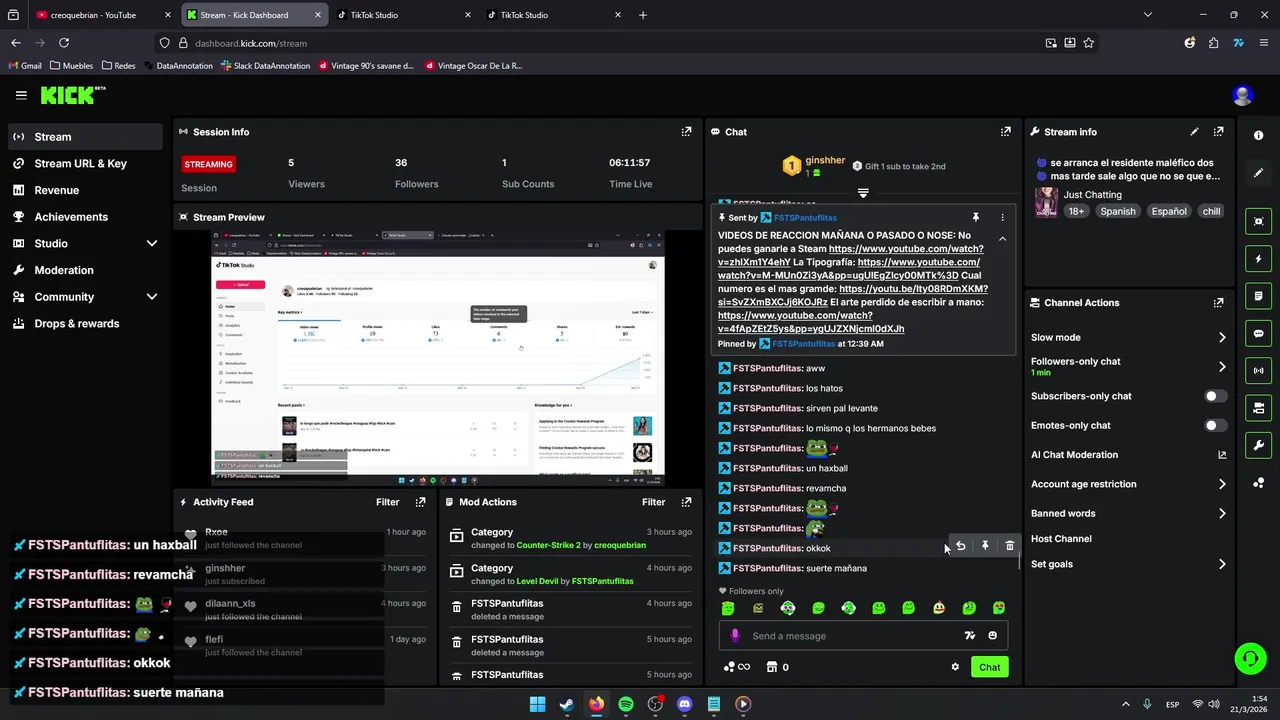Edit stream info with the pencil icon

pos(1194,132)
